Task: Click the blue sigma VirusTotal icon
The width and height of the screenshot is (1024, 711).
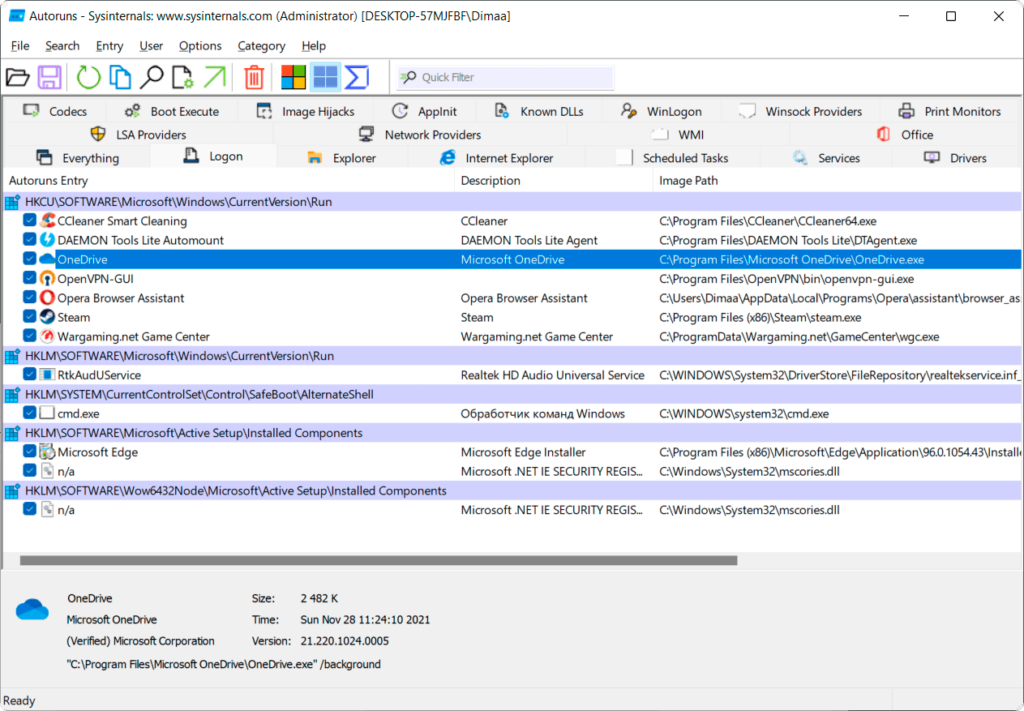Action: [x=357, y=77]
